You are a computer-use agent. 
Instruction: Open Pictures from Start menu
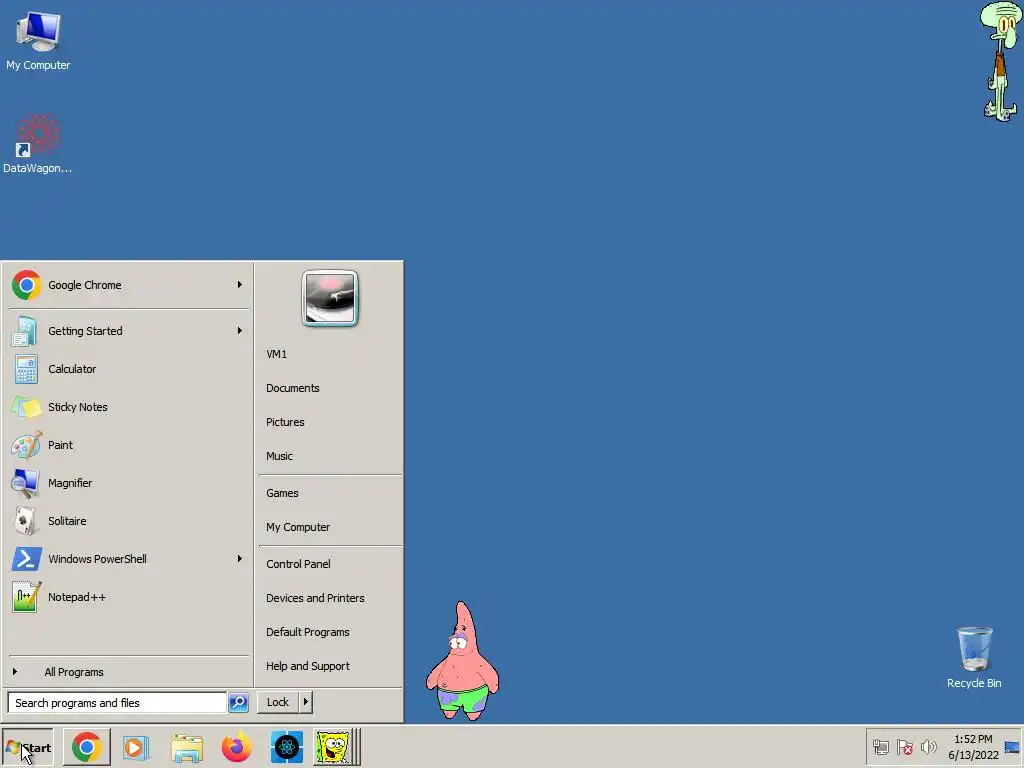pyautogui.click(x=285, y=422)
